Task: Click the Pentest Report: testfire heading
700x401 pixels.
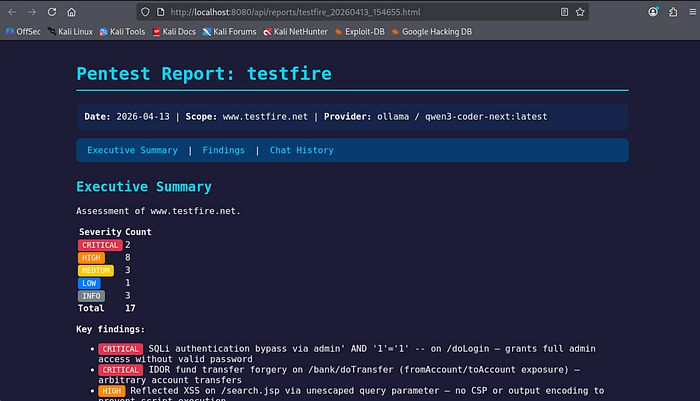Action: (x=204, y=74)
